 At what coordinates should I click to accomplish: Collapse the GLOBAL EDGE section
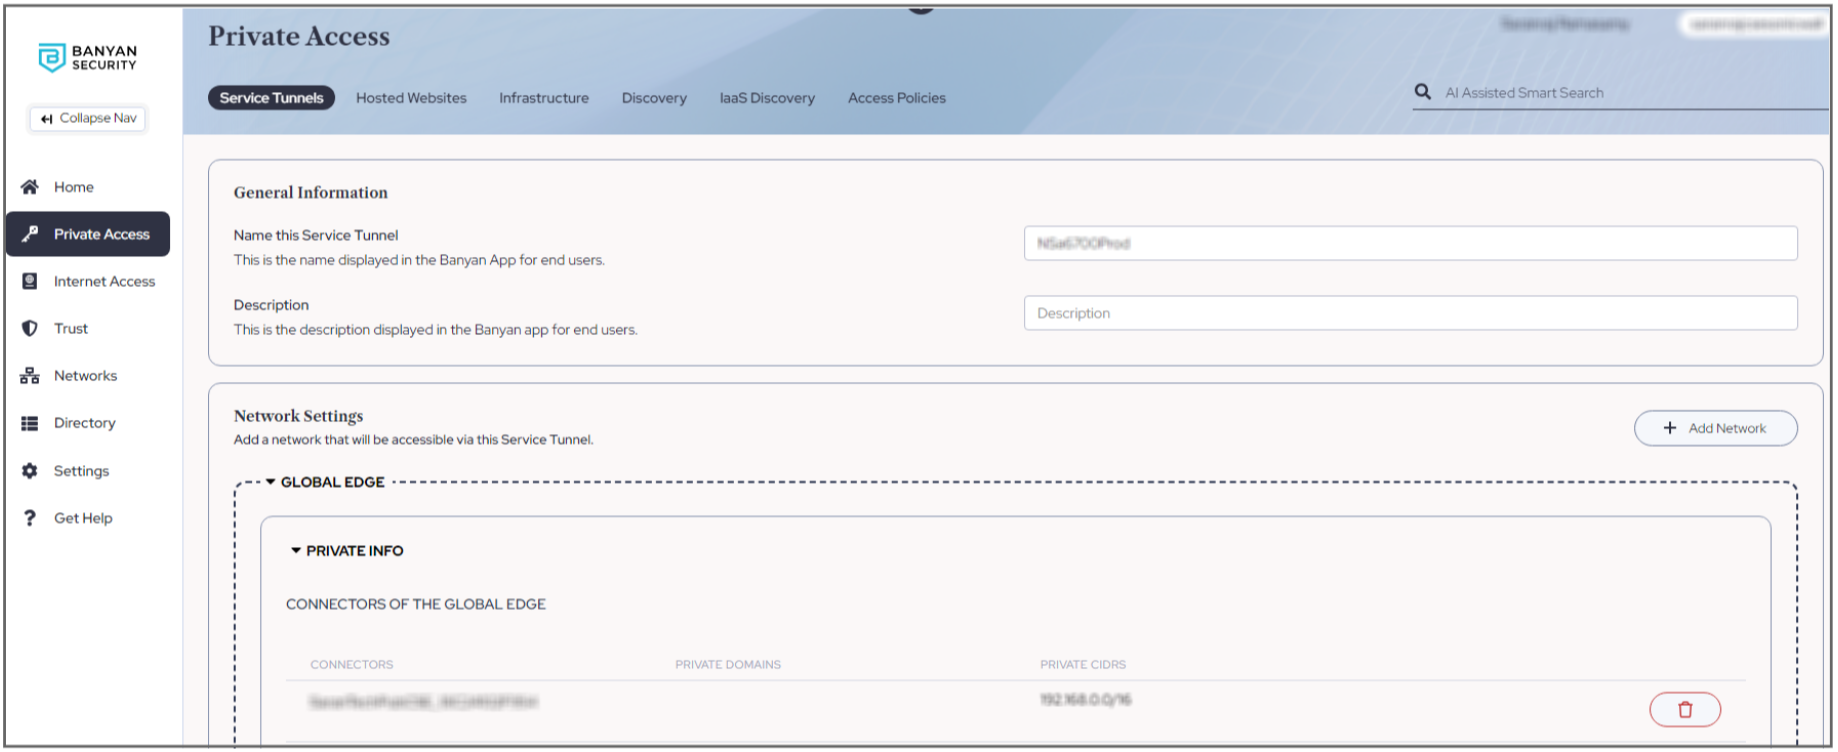coord(271,482)
